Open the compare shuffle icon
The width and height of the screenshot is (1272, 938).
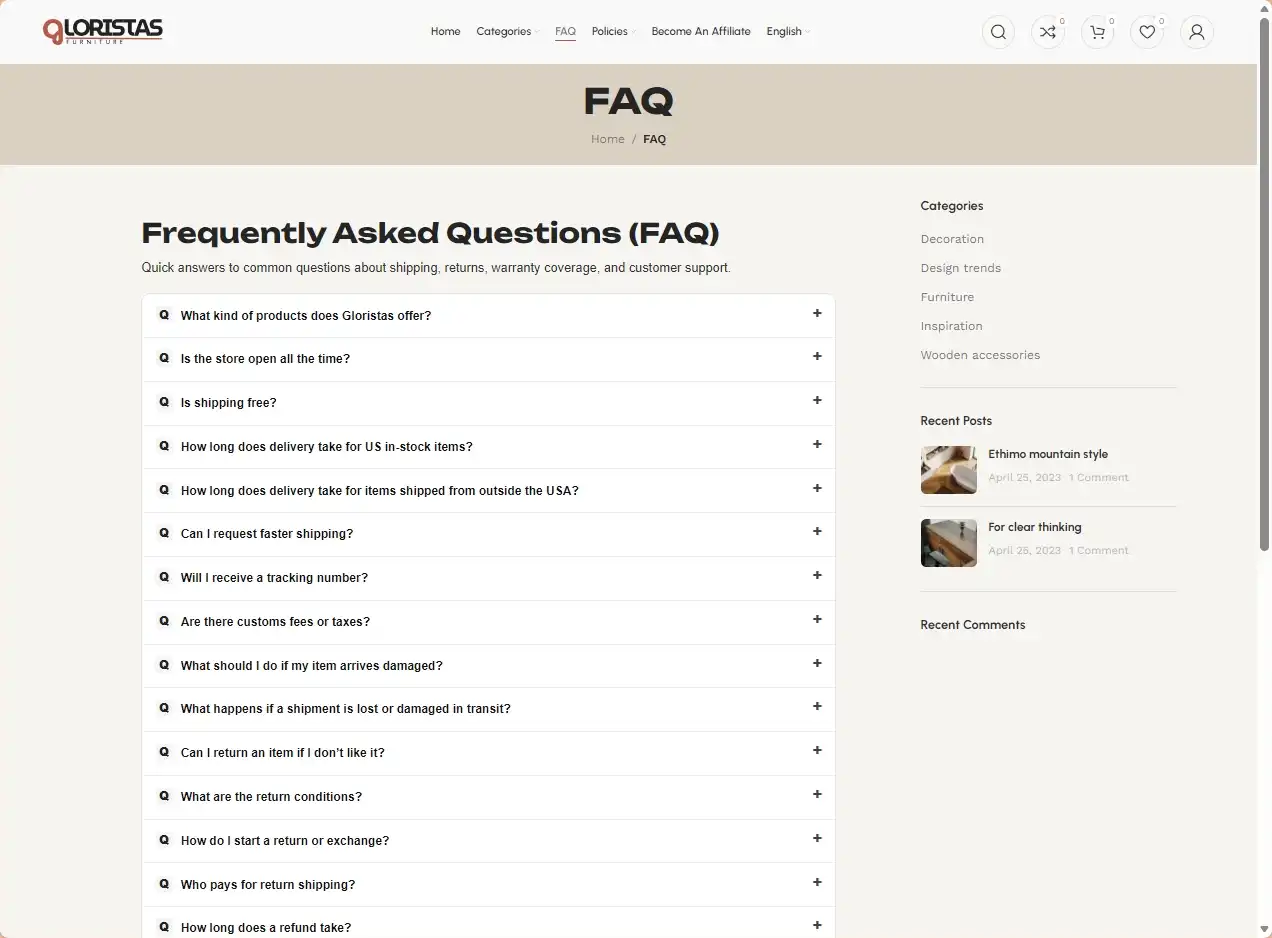coord(1047,32)
